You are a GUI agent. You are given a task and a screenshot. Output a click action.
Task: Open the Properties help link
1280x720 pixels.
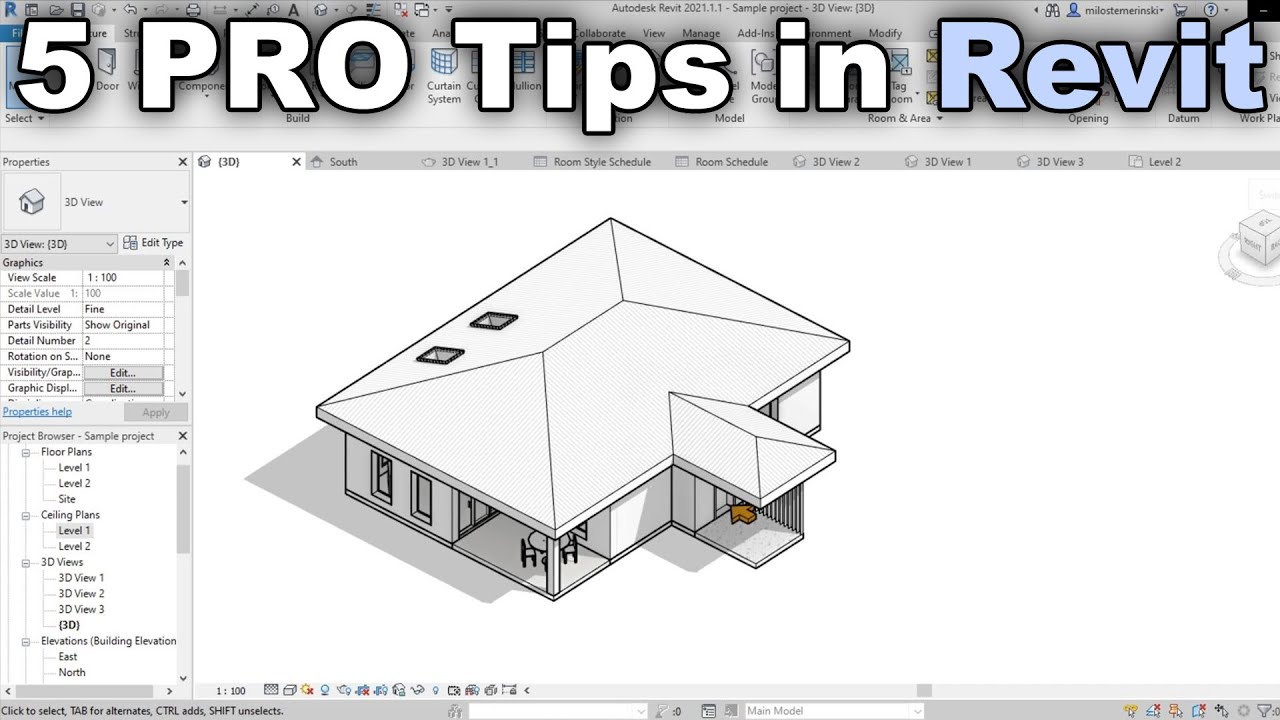[x=37, y=411]
